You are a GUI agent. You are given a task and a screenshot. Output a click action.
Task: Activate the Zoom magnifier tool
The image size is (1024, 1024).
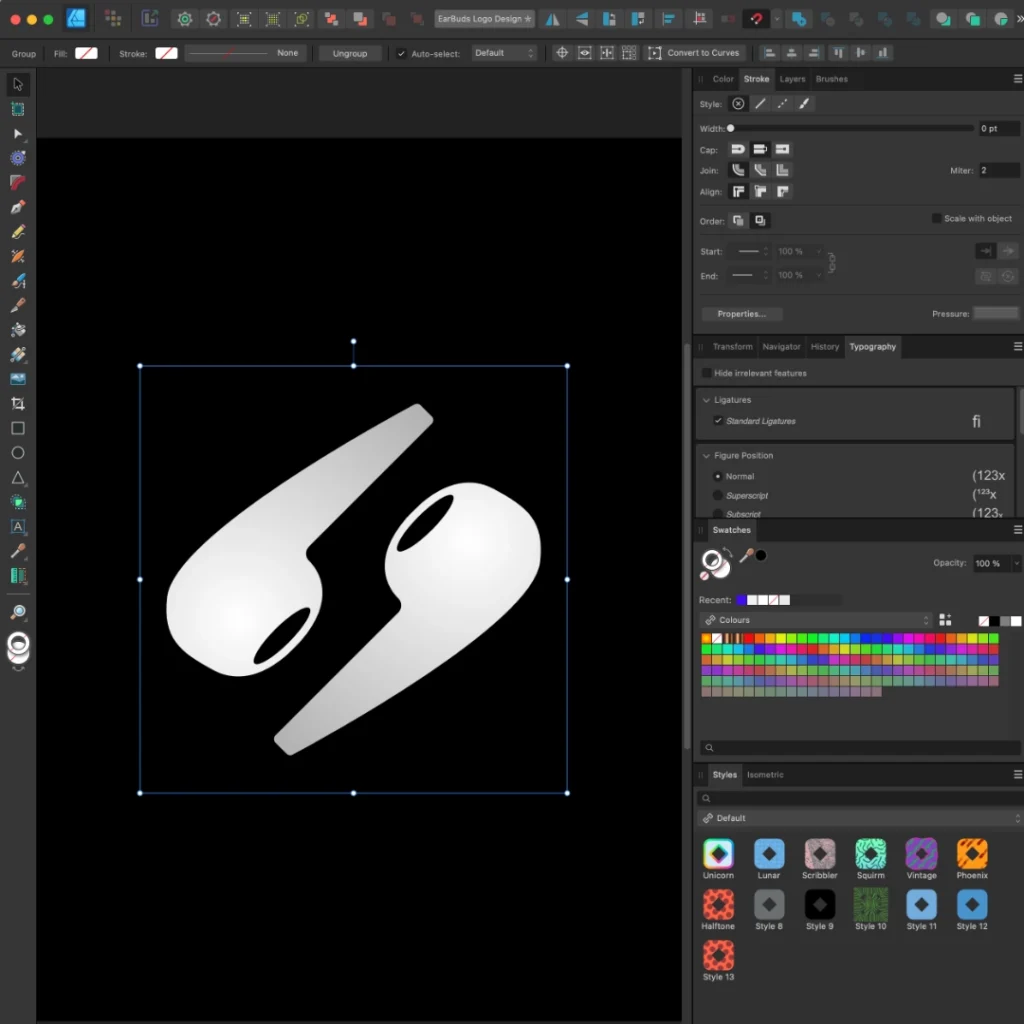pyautogui.click(x=17, y=612)
